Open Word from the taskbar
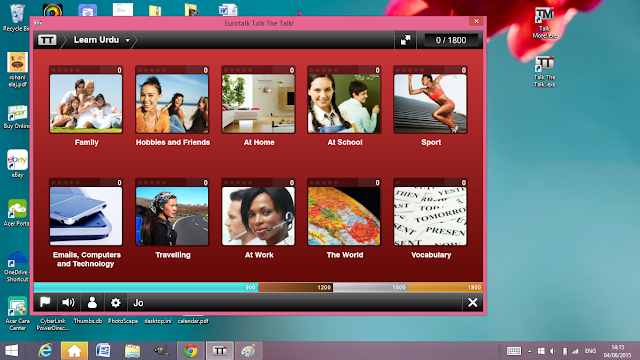This screenshot has width=640, height=360. tap(103, 351)
